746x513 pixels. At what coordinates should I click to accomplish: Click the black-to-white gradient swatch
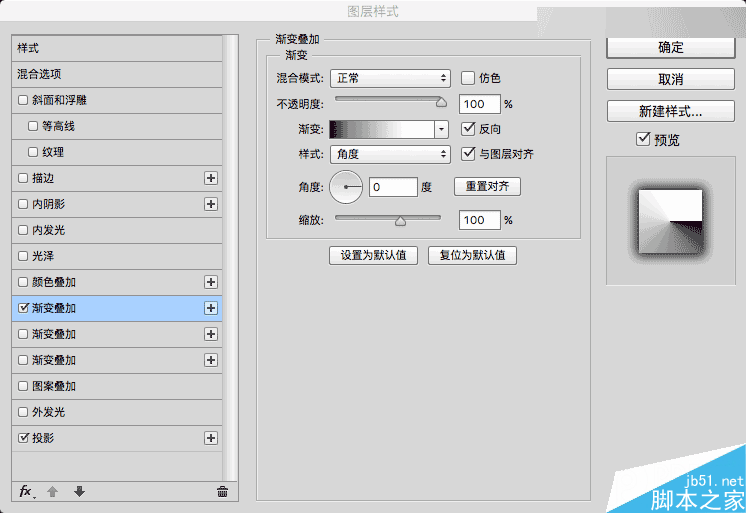pos(382,129)
